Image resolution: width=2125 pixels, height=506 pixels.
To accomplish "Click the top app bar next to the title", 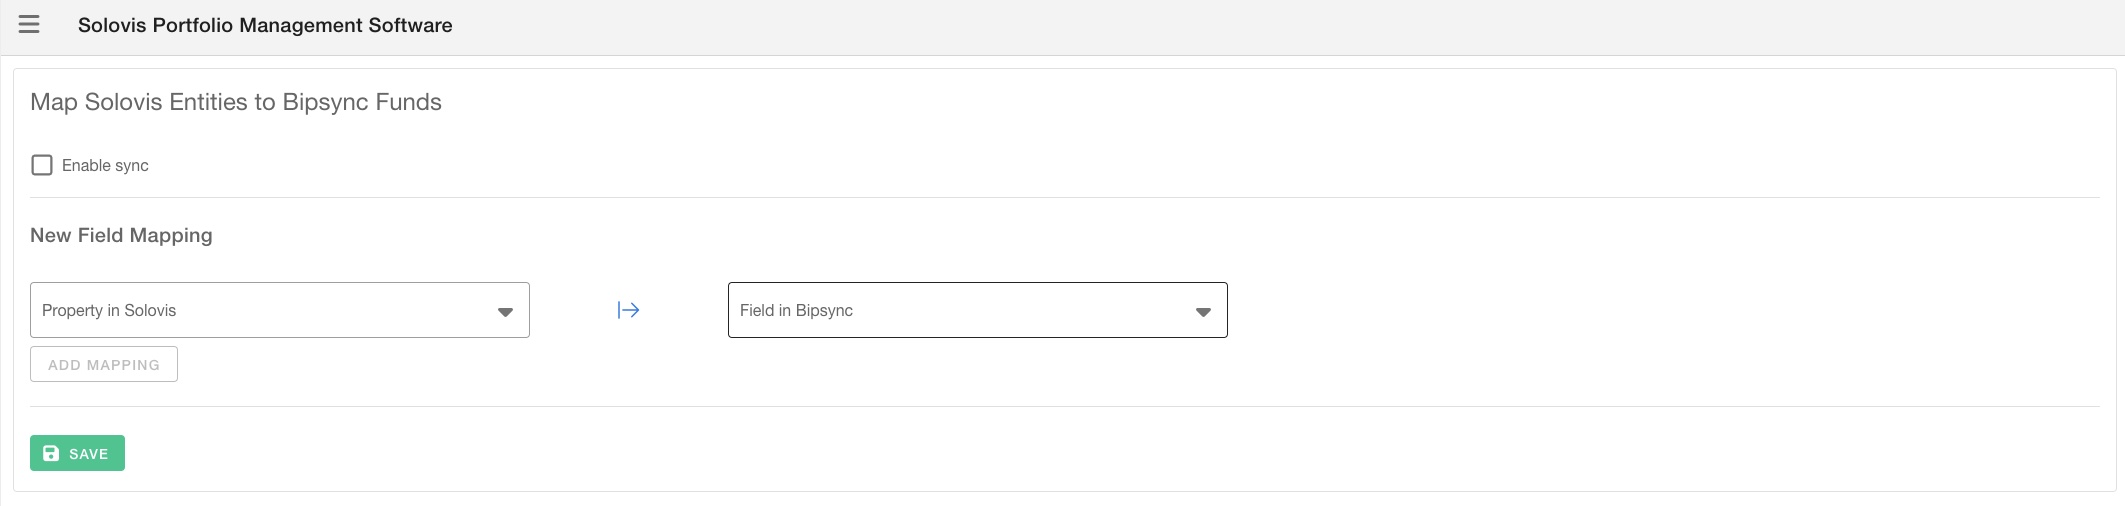I will [1200, 26].
